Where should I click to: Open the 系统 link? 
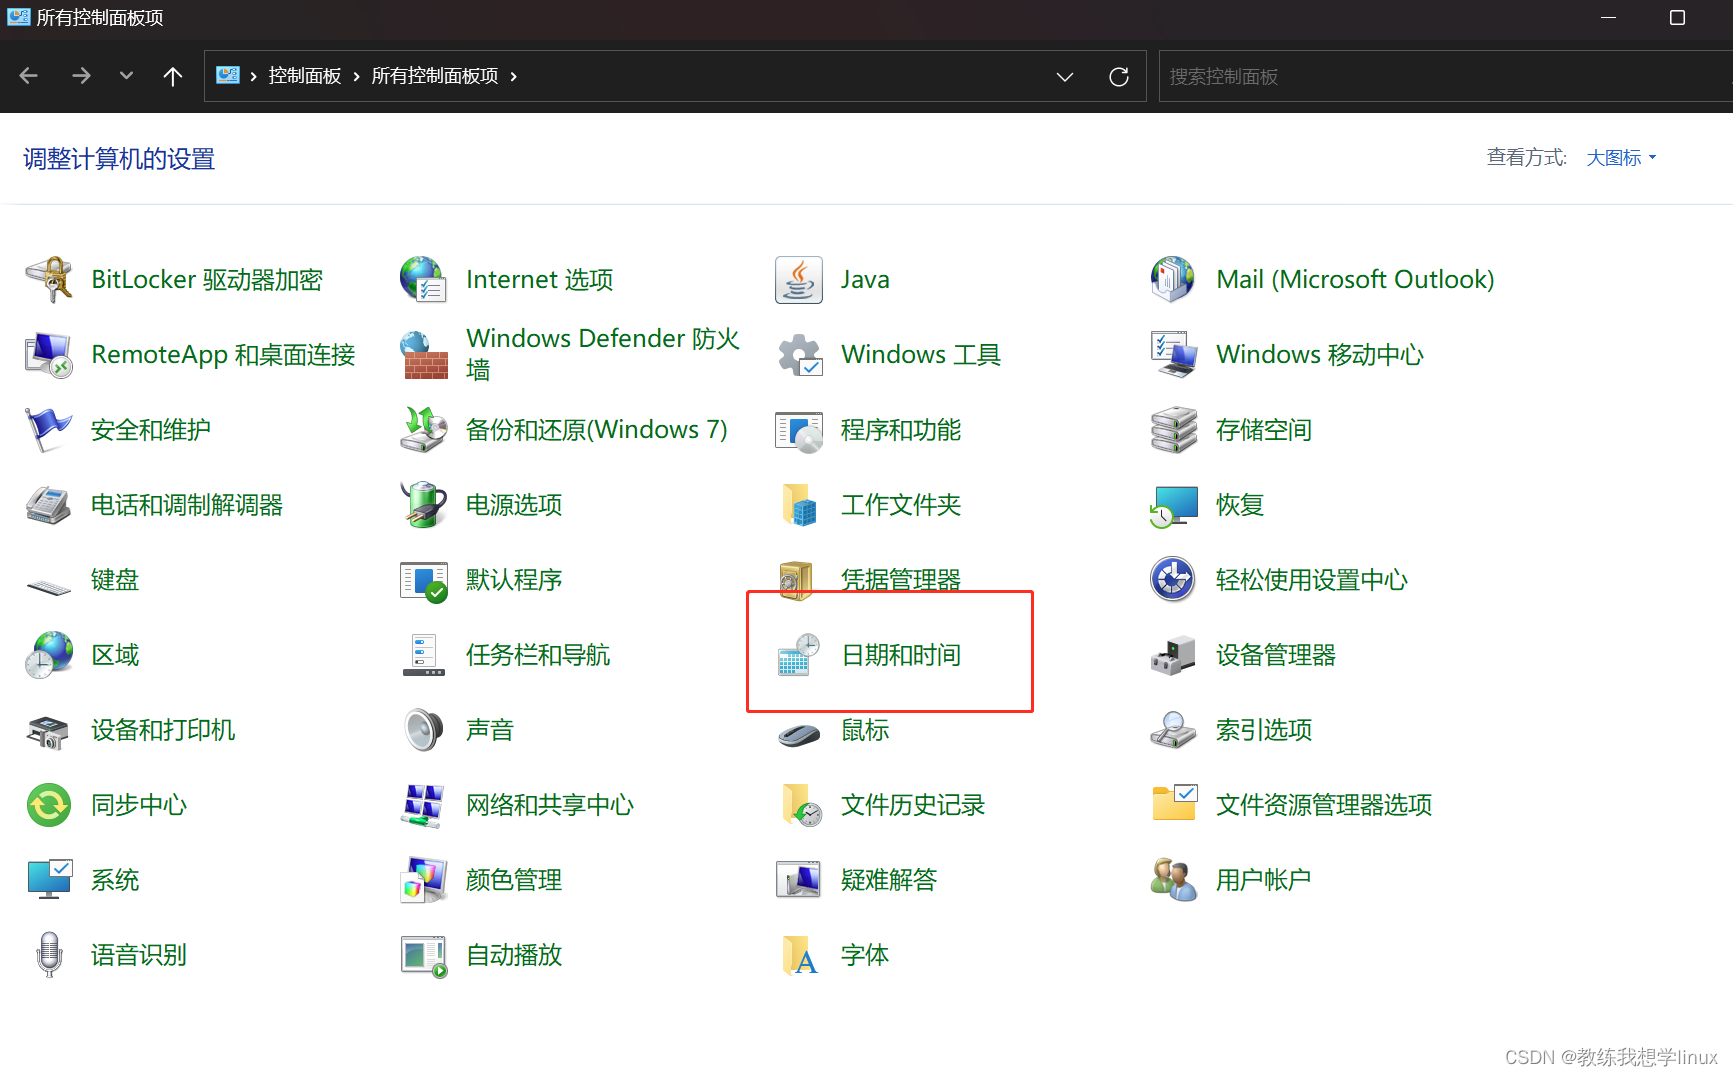tap(115, 880)
